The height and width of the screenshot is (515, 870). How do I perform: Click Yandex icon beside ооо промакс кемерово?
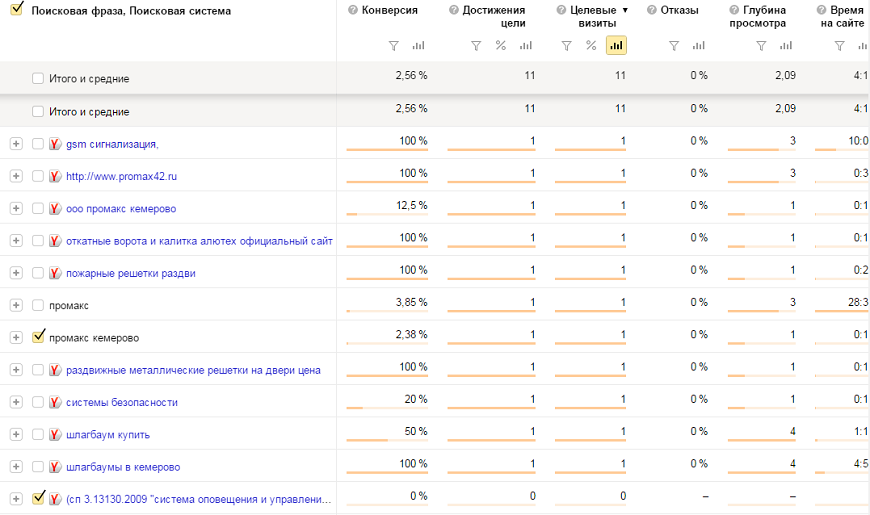(55, 209)
